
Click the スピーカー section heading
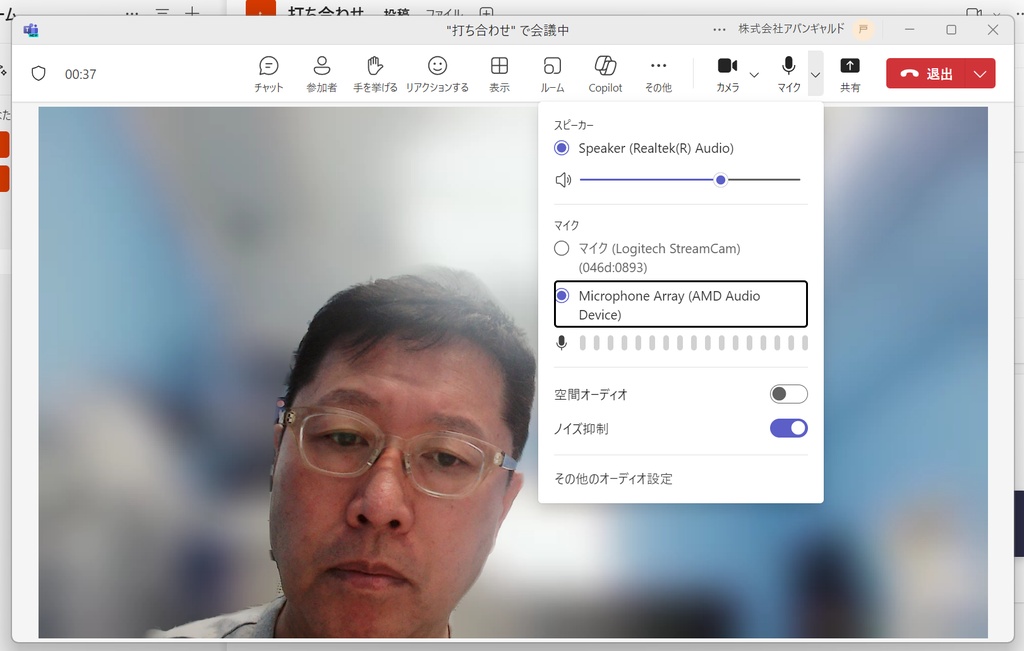pyautogui.click(x=574, y=125)
